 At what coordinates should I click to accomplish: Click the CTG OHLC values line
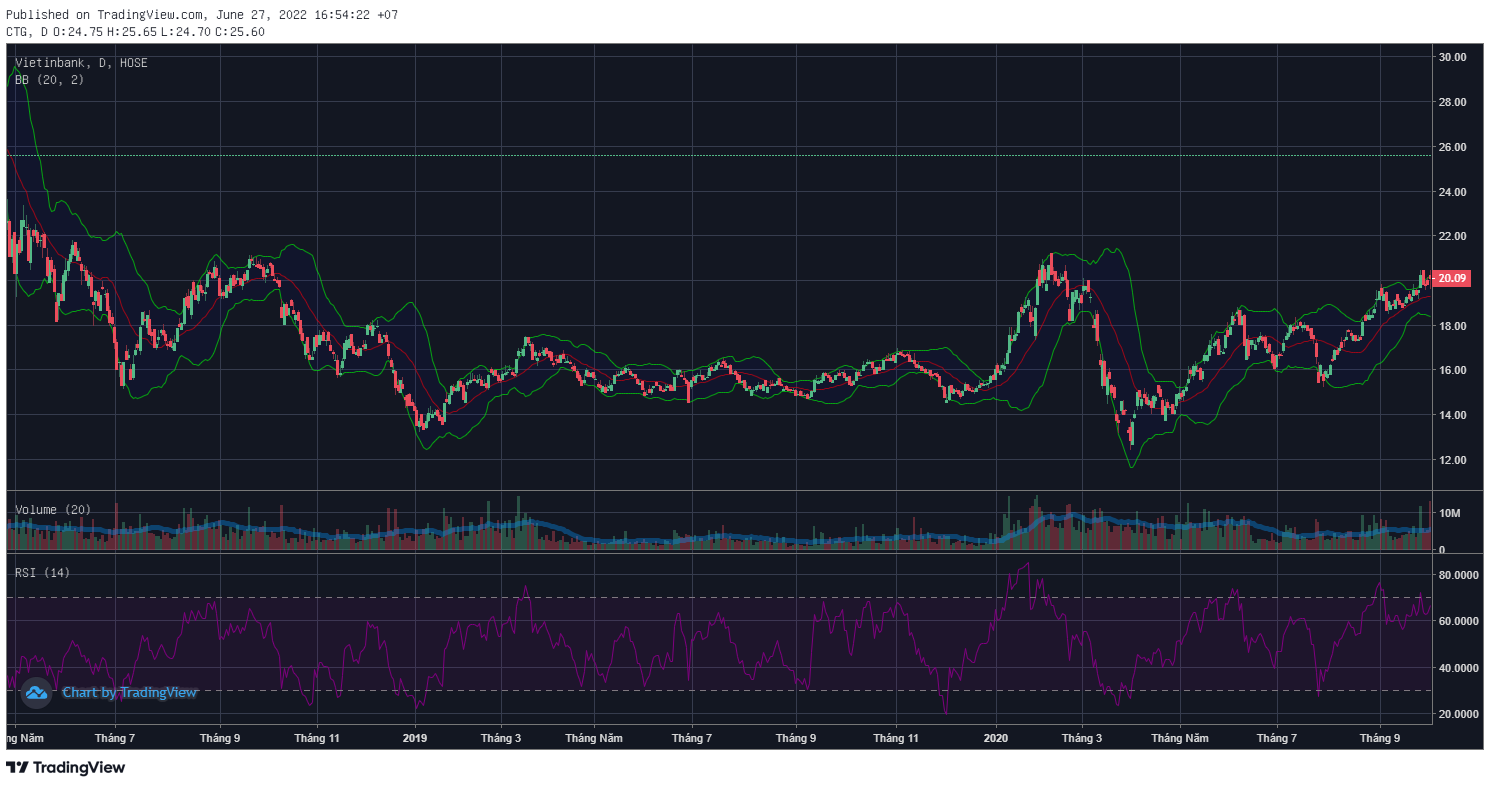click(x=136, y=31)
